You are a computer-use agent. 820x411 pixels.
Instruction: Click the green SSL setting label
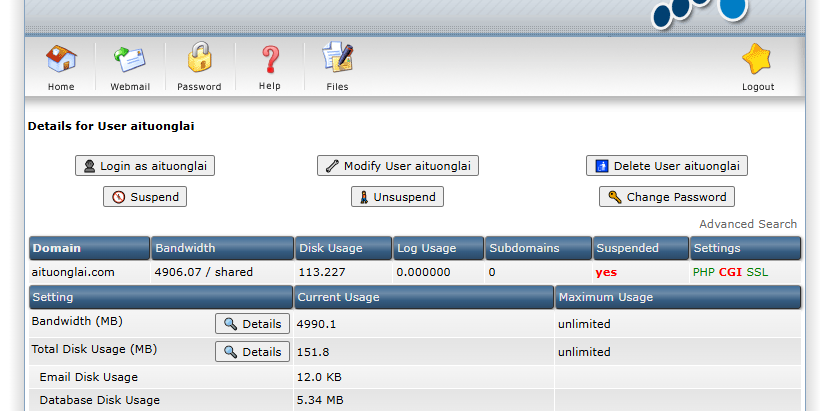tap(757, 272)
